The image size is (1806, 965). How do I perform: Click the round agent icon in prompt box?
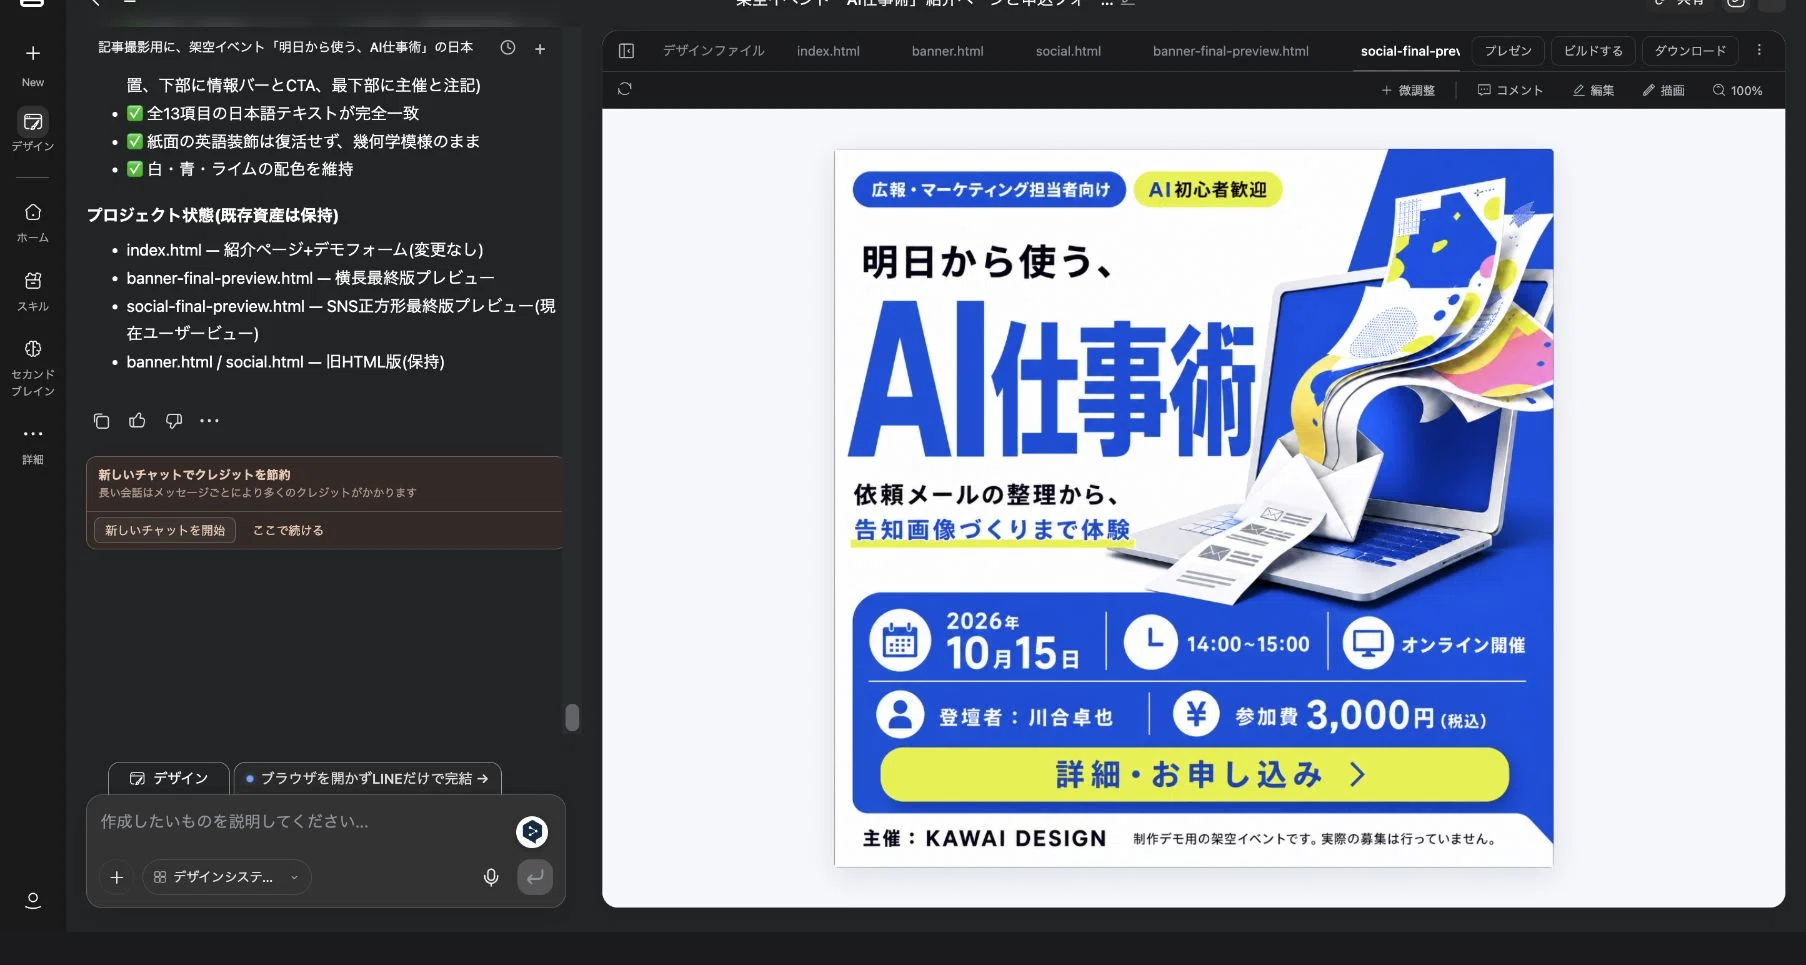pyautogui.click(x=532, y=831)
